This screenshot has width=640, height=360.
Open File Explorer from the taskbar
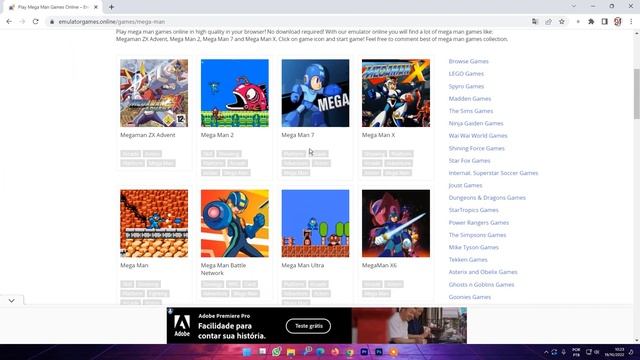pos(291,352)
